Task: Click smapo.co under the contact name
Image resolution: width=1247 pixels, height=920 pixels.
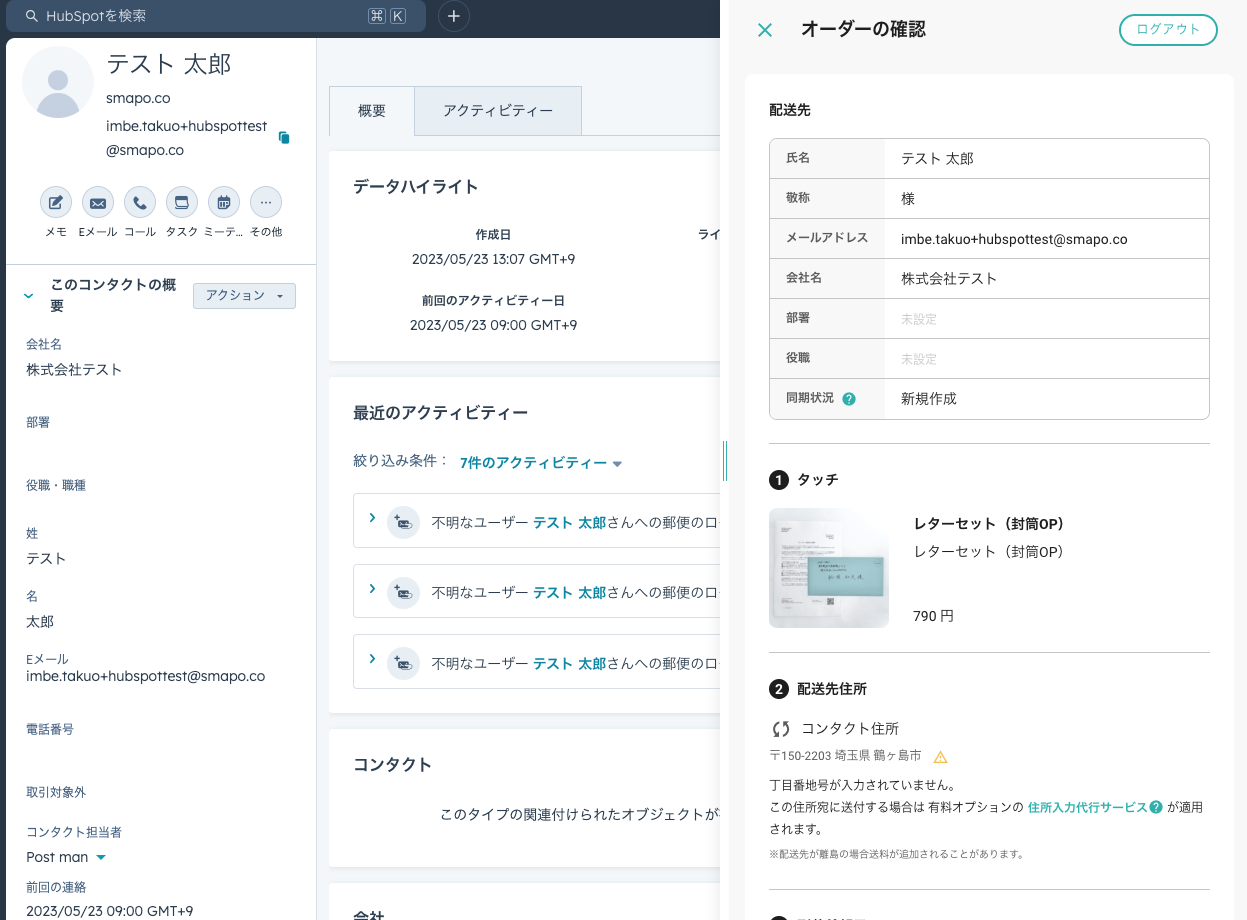Action: pos(138,98)
